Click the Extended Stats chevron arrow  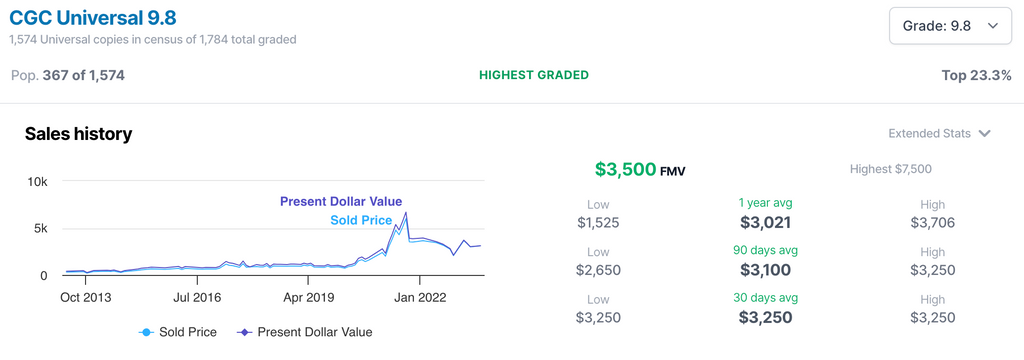click(985, 133)
